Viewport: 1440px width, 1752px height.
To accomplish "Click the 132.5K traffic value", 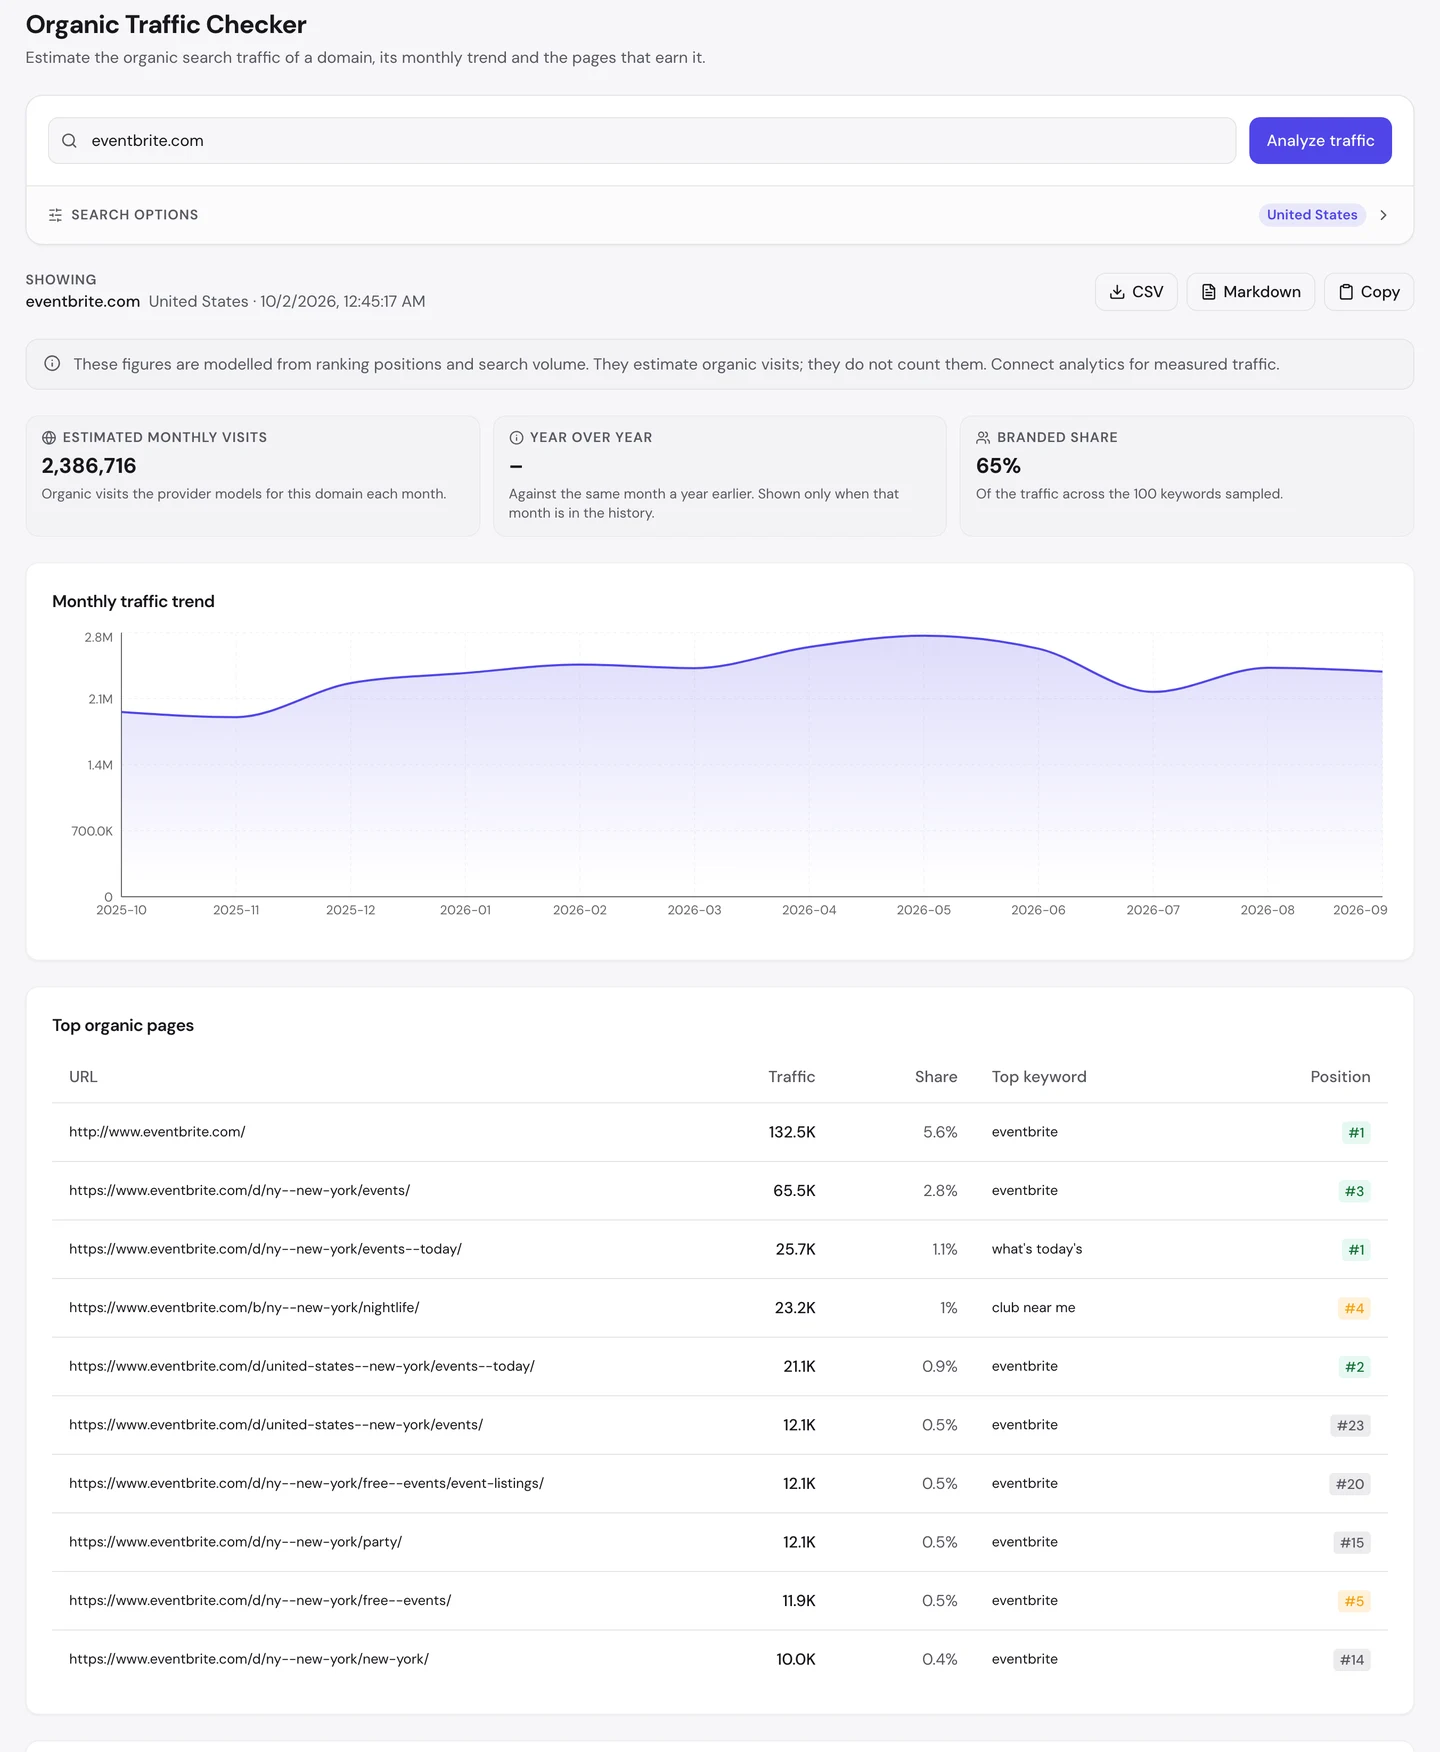I will [x=792, y=1132].
